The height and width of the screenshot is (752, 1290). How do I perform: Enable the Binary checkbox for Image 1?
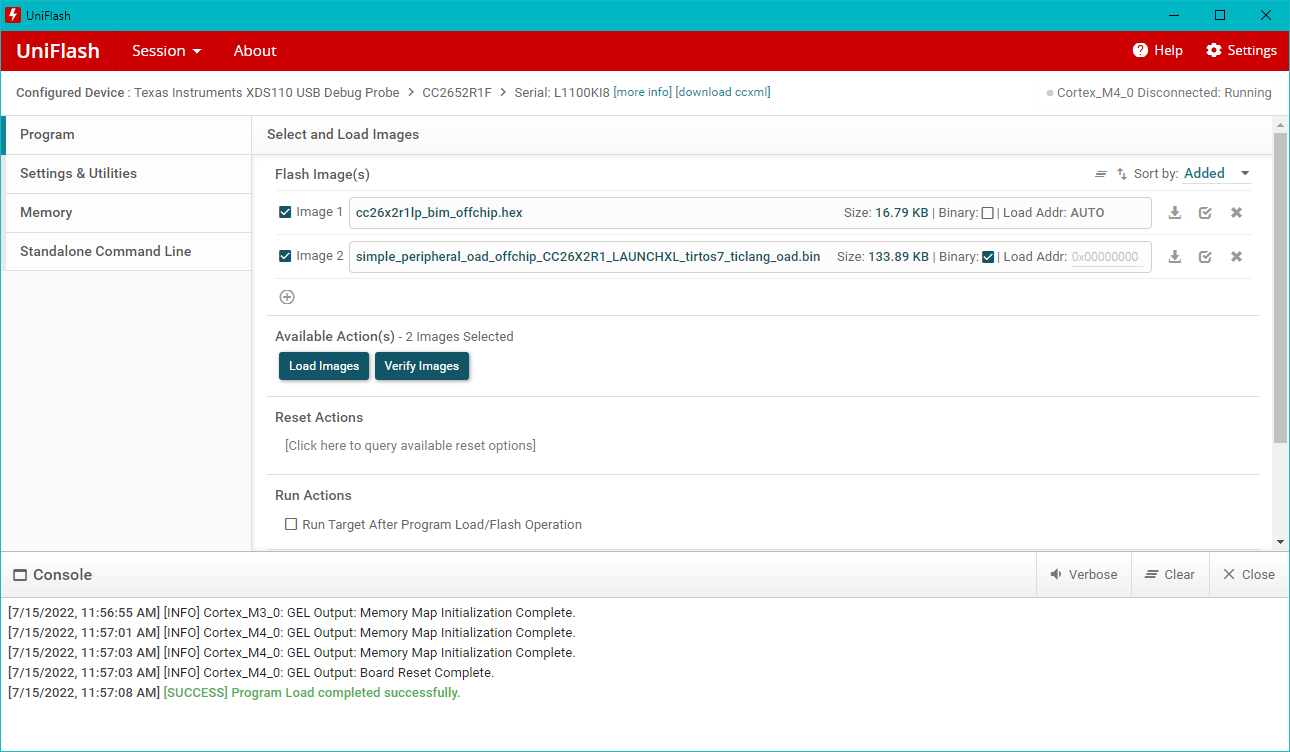point(988,213)
